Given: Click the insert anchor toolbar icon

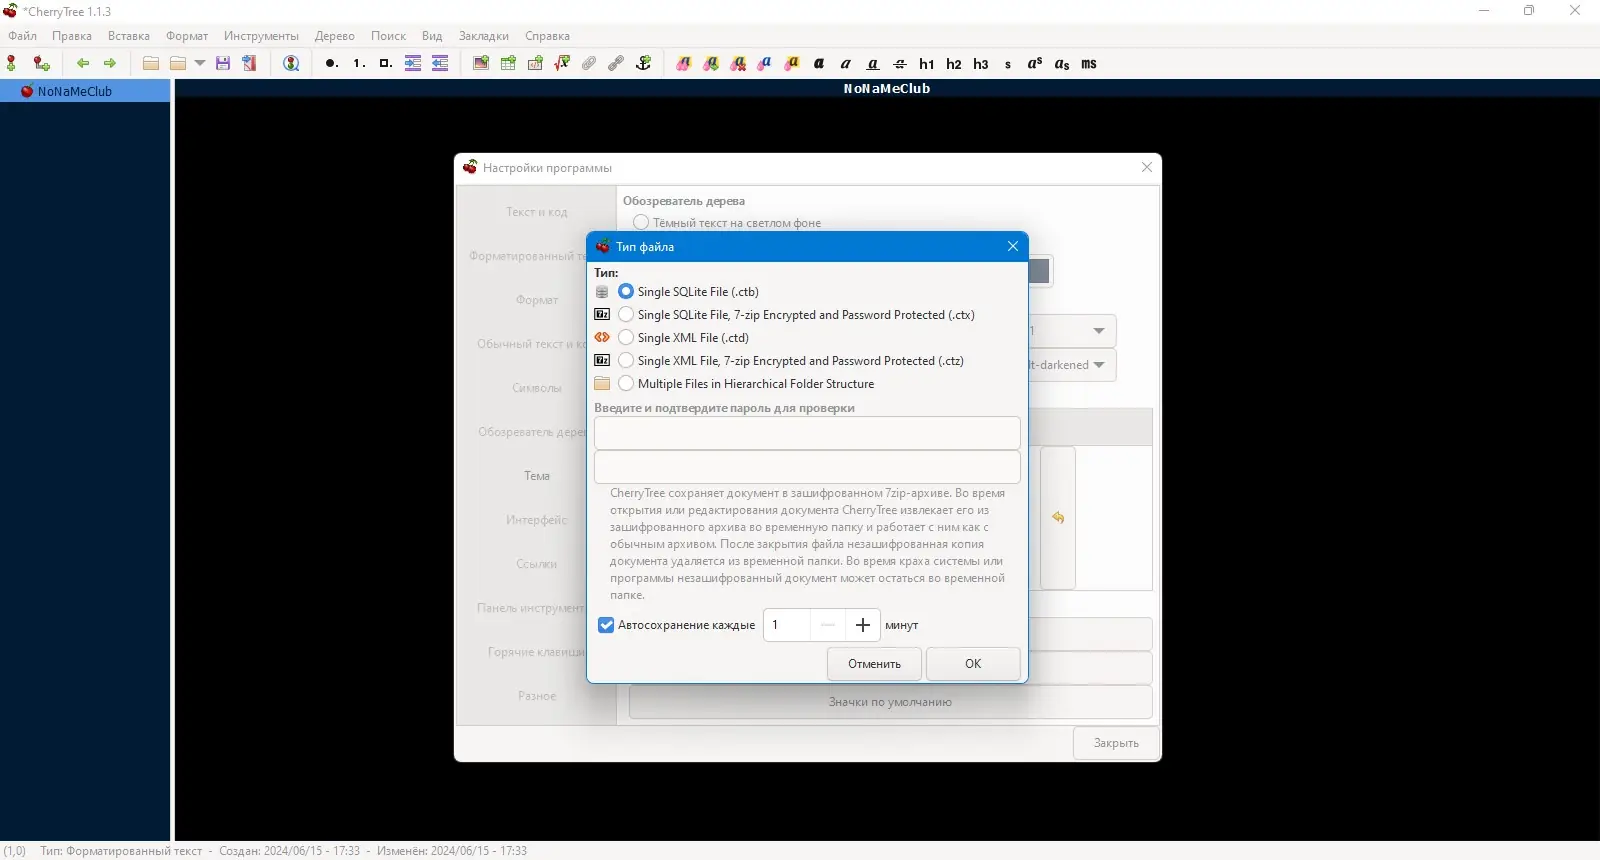Looking at the screenshot, I should click(643, 63).
